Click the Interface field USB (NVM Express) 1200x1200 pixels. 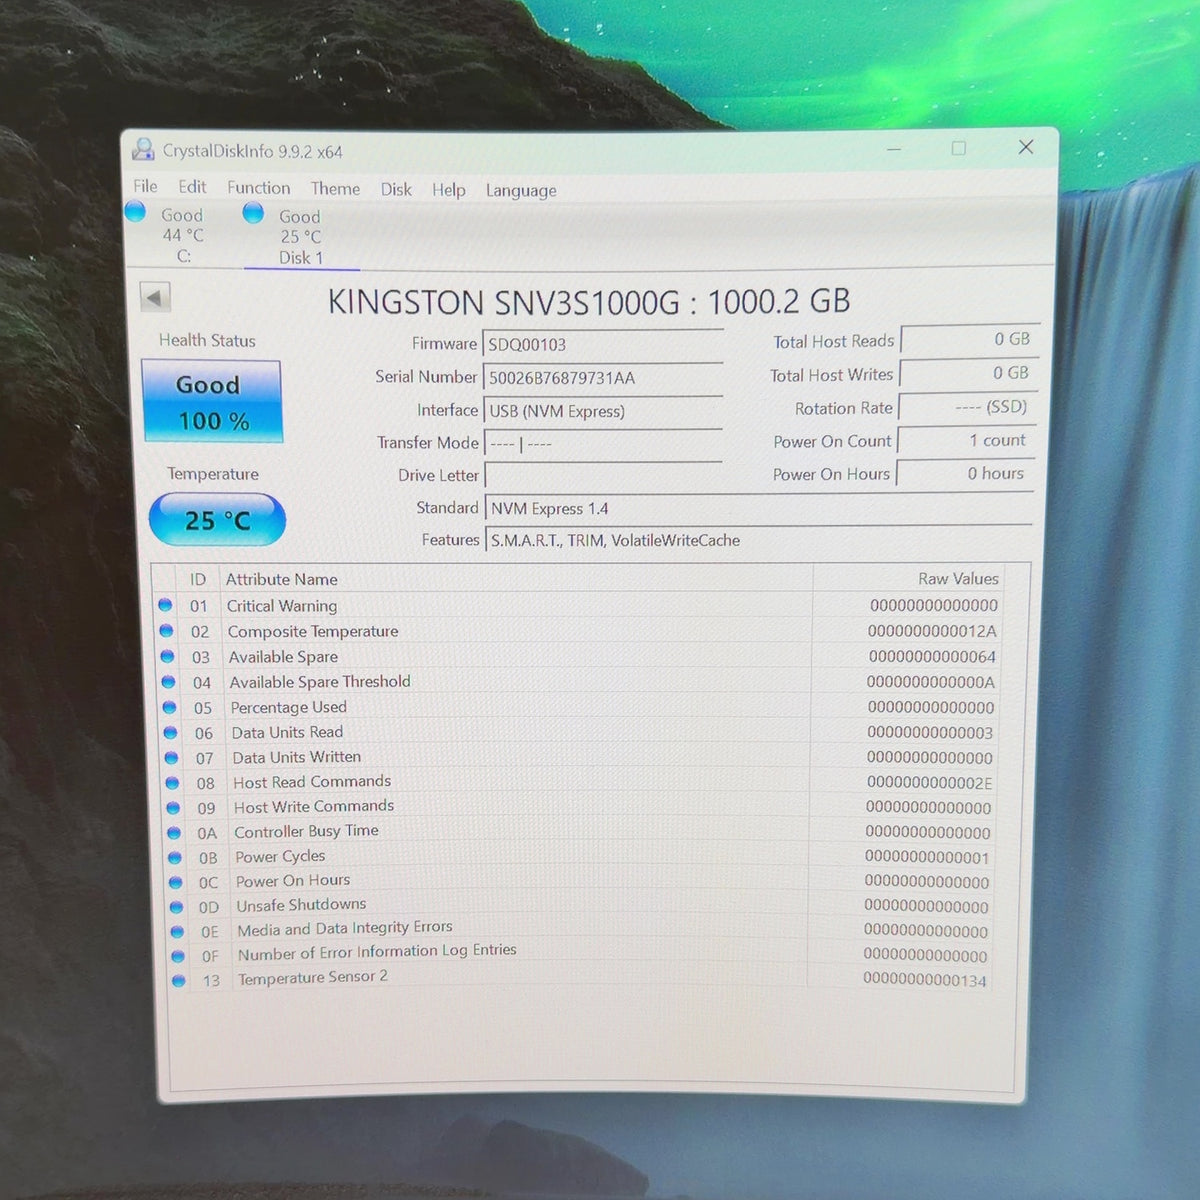click(x=602, y=410)
